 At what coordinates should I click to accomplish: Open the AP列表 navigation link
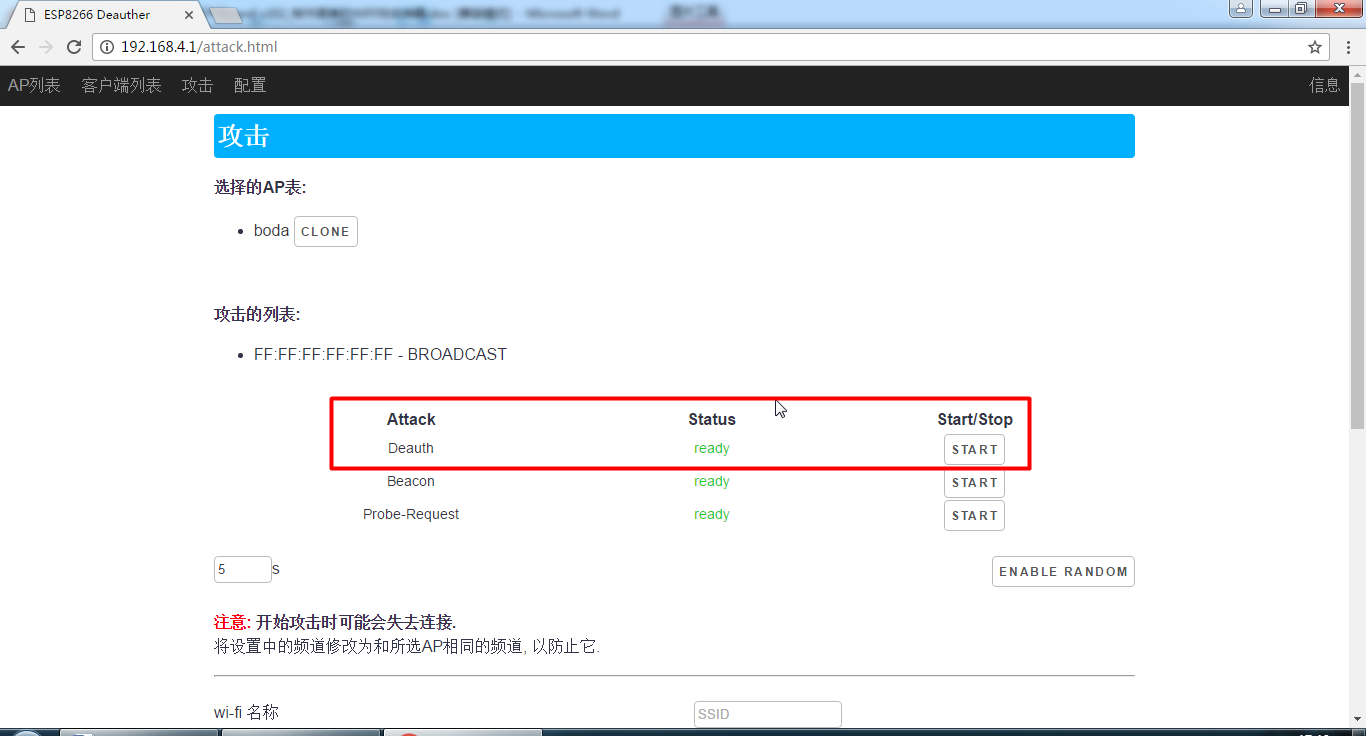(34, 86)
